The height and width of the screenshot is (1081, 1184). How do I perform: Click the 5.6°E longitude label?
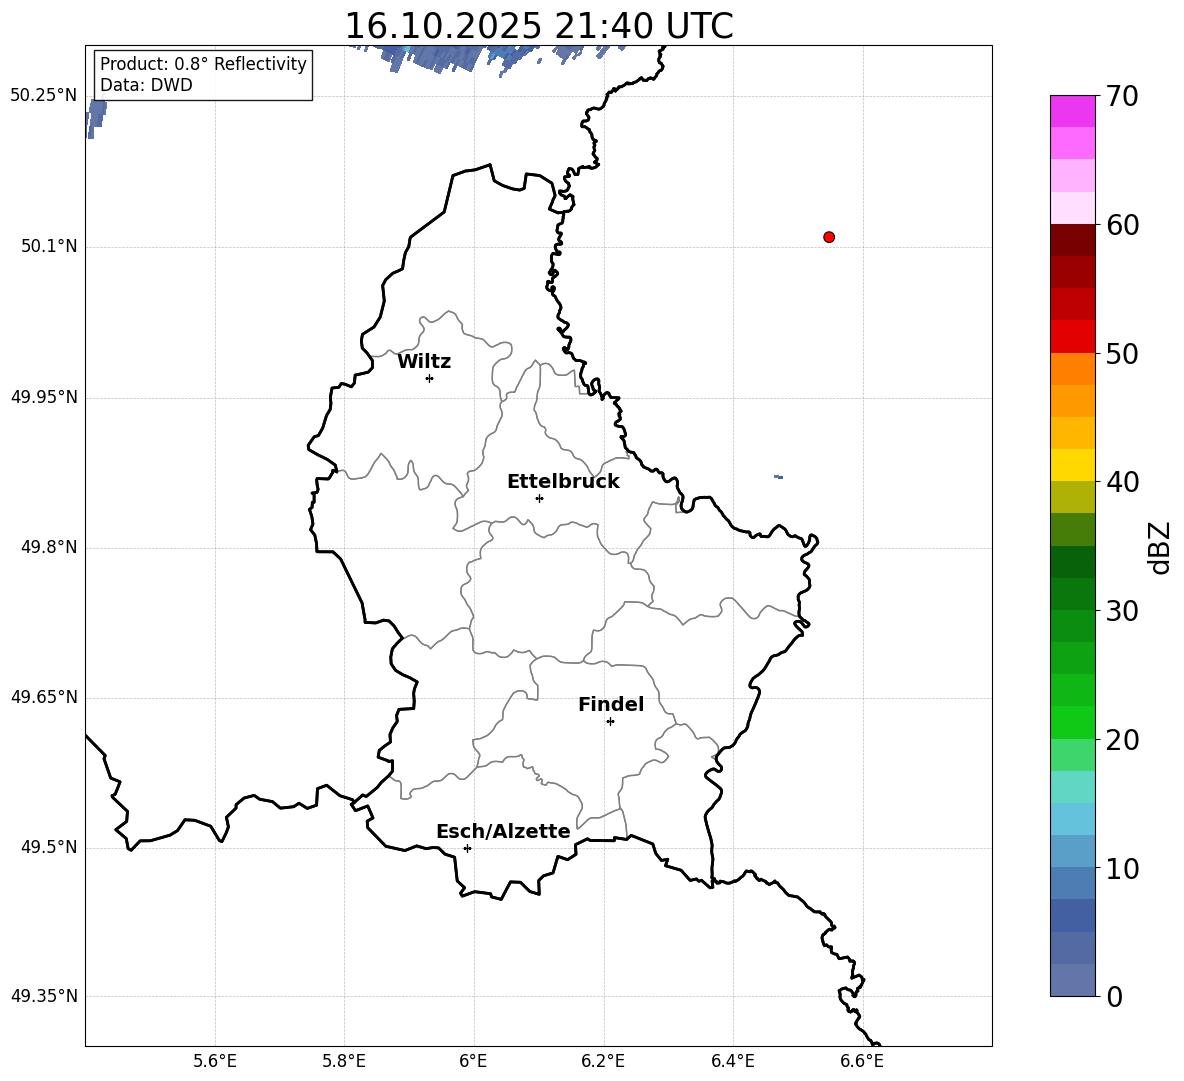(x=215, y=1061)
